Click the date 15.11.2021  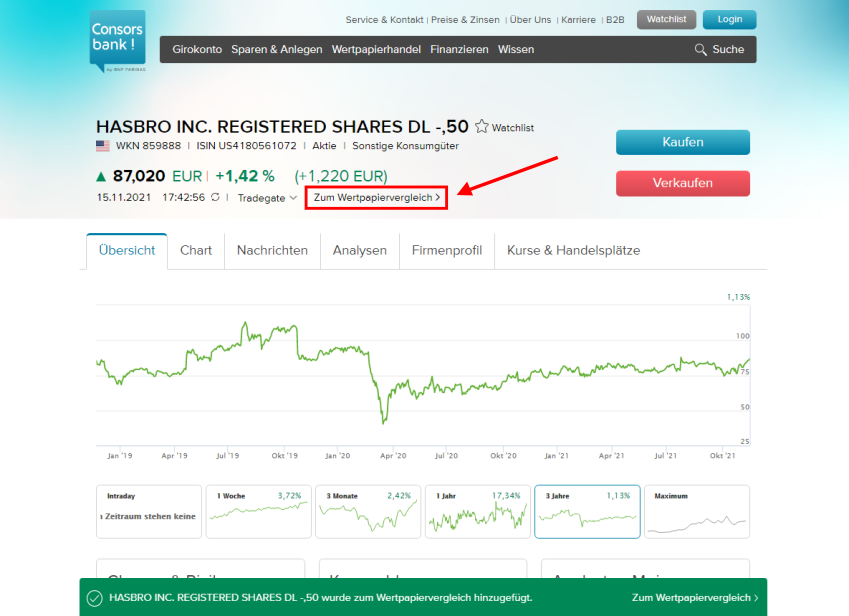(x=124, y=198)
